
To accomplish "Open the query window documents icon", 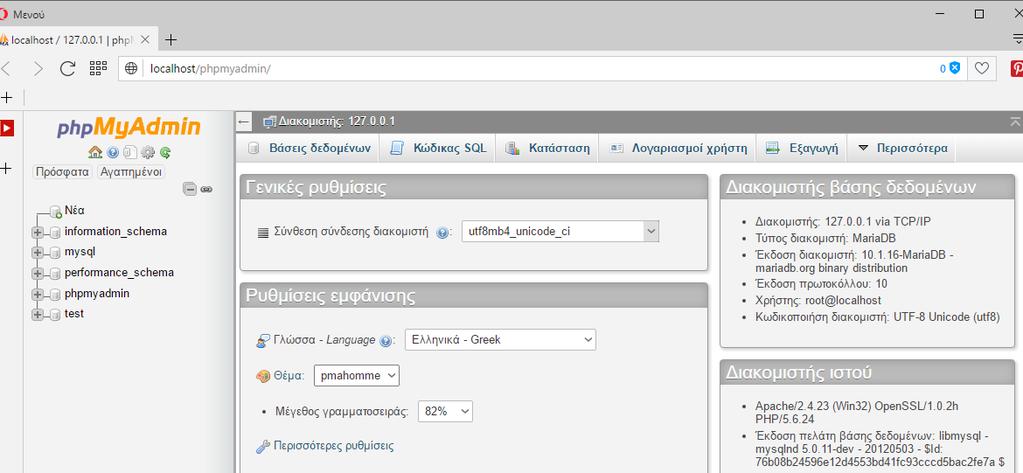I will [x=130, y=153].
